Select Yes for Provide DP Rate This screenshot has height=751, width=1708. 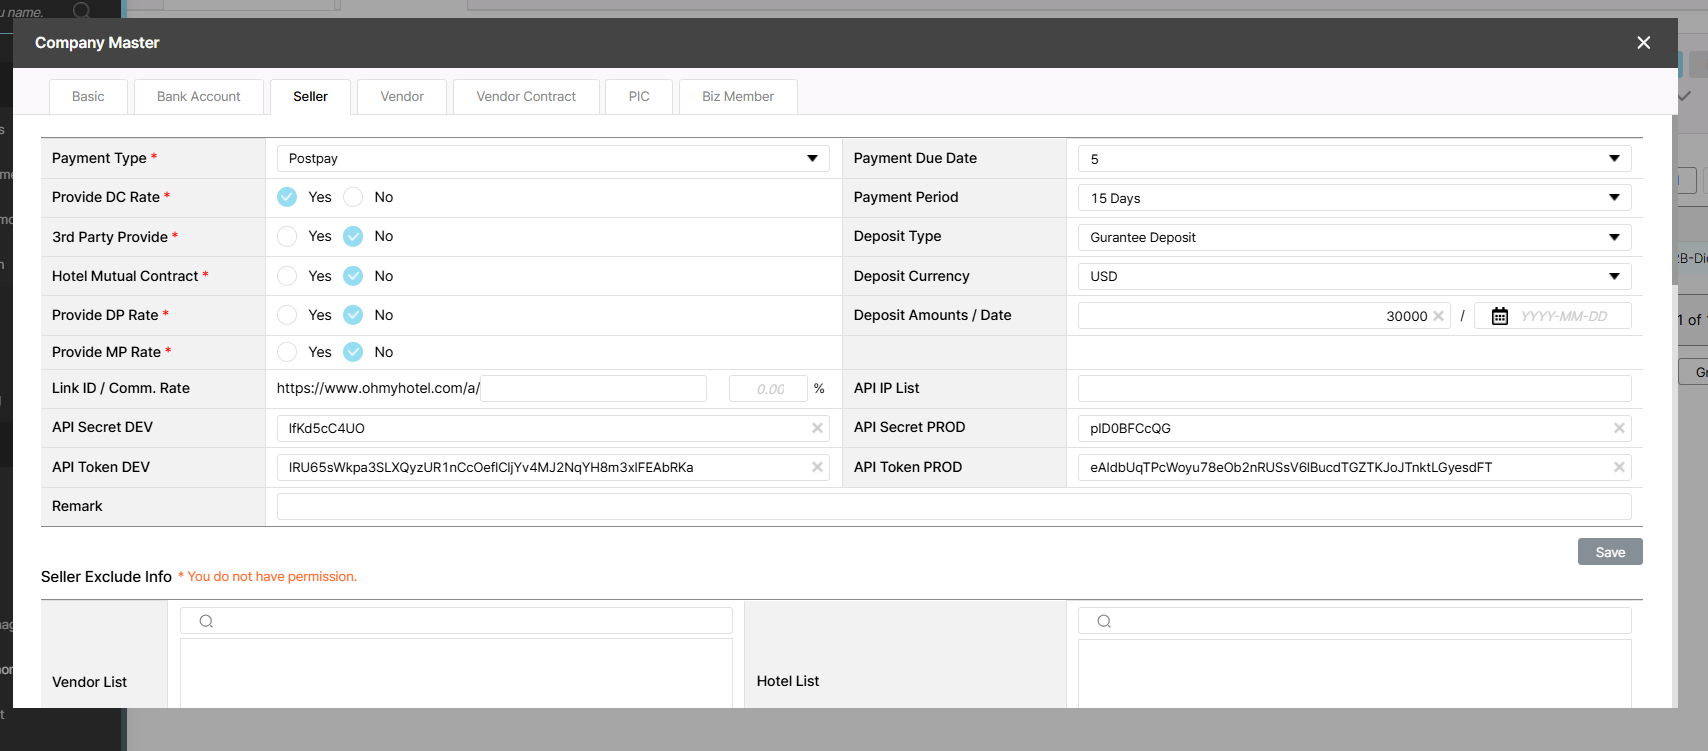pyautogui.click(x=287, y=315)
